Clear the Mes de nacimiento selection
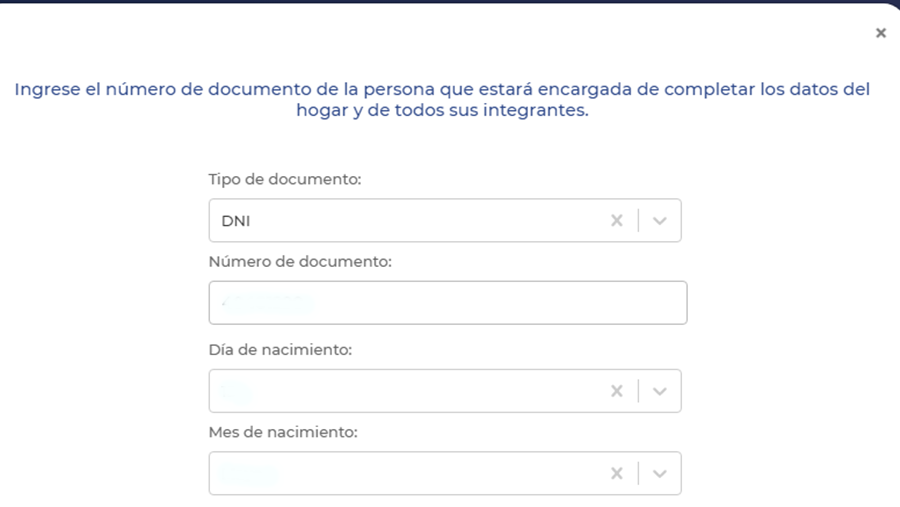 tap(617, 473)
